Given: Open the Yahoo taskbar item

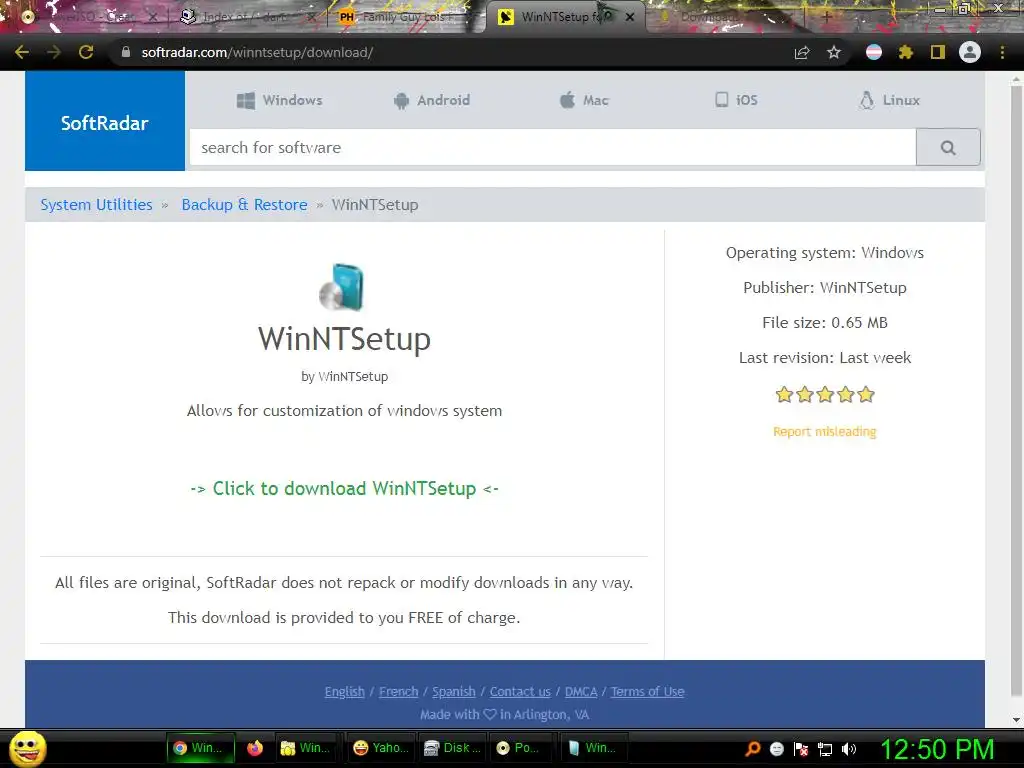Looking at the screenshot, I should (381, 748).
